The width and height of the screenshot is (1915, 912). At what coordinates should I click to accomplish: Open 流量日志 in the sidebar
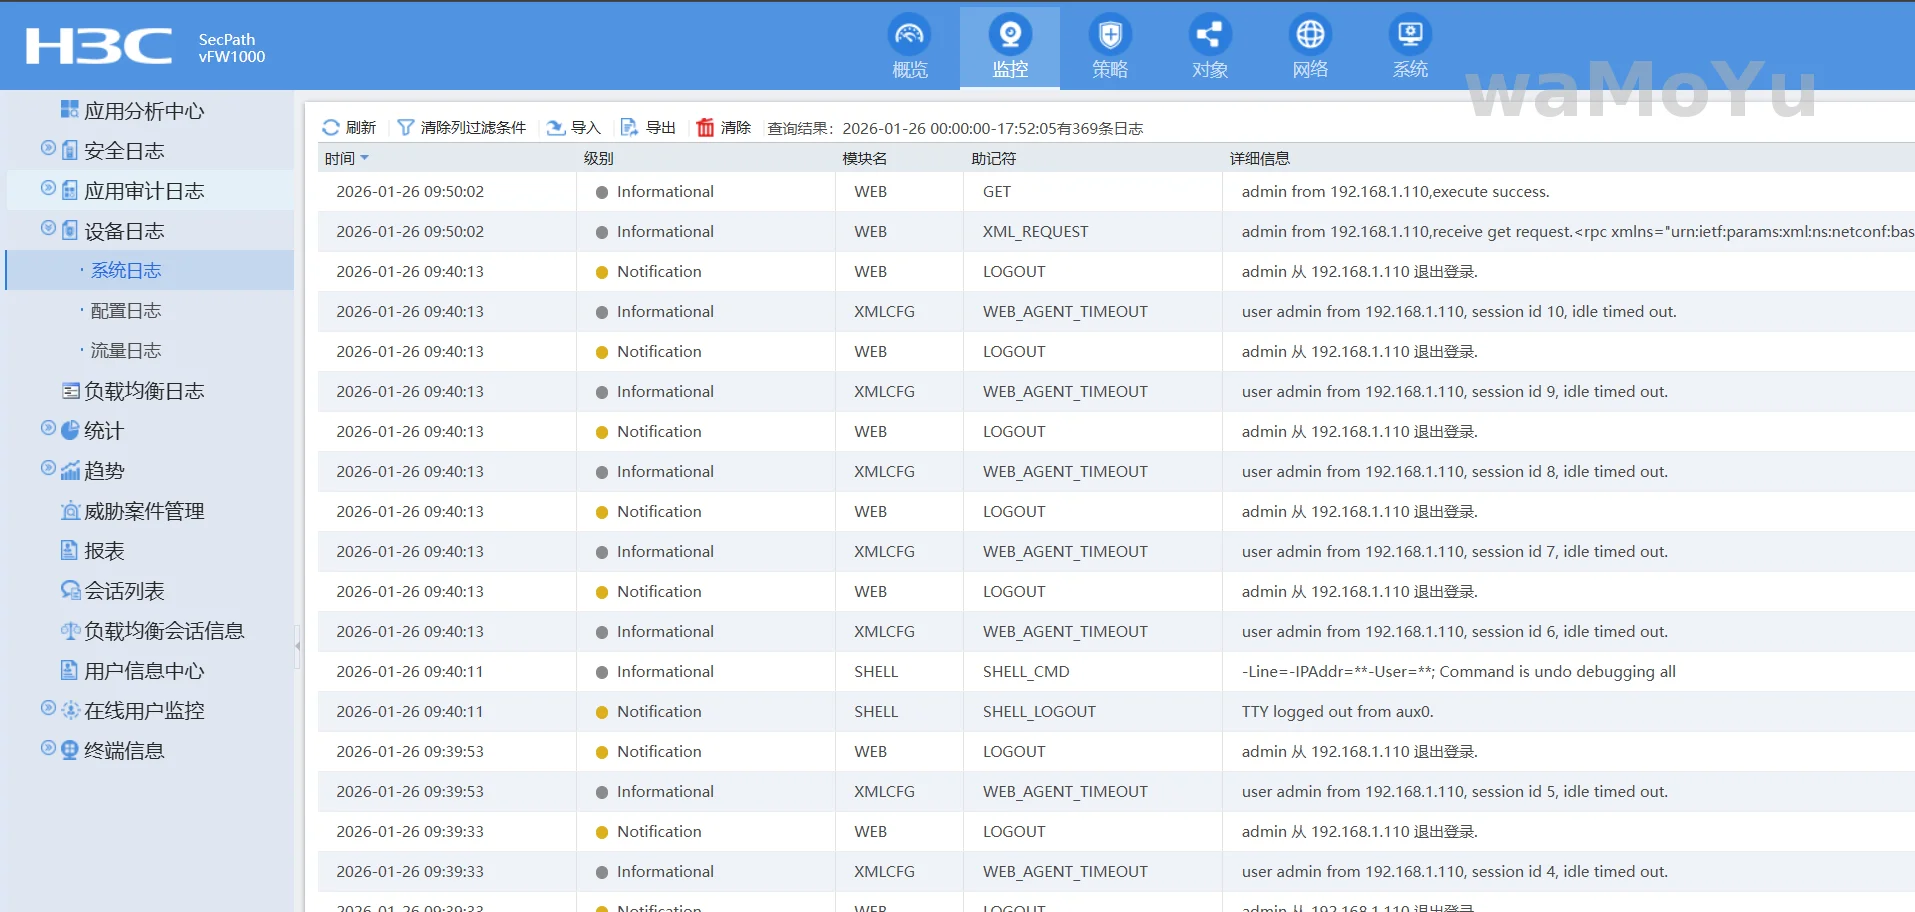click(126, 351)
